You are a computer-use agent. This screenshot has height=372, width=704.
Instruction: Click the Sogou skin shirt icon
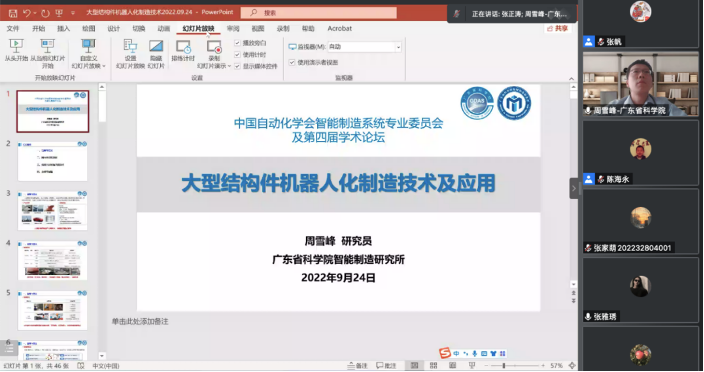click(x=493, y=354)
